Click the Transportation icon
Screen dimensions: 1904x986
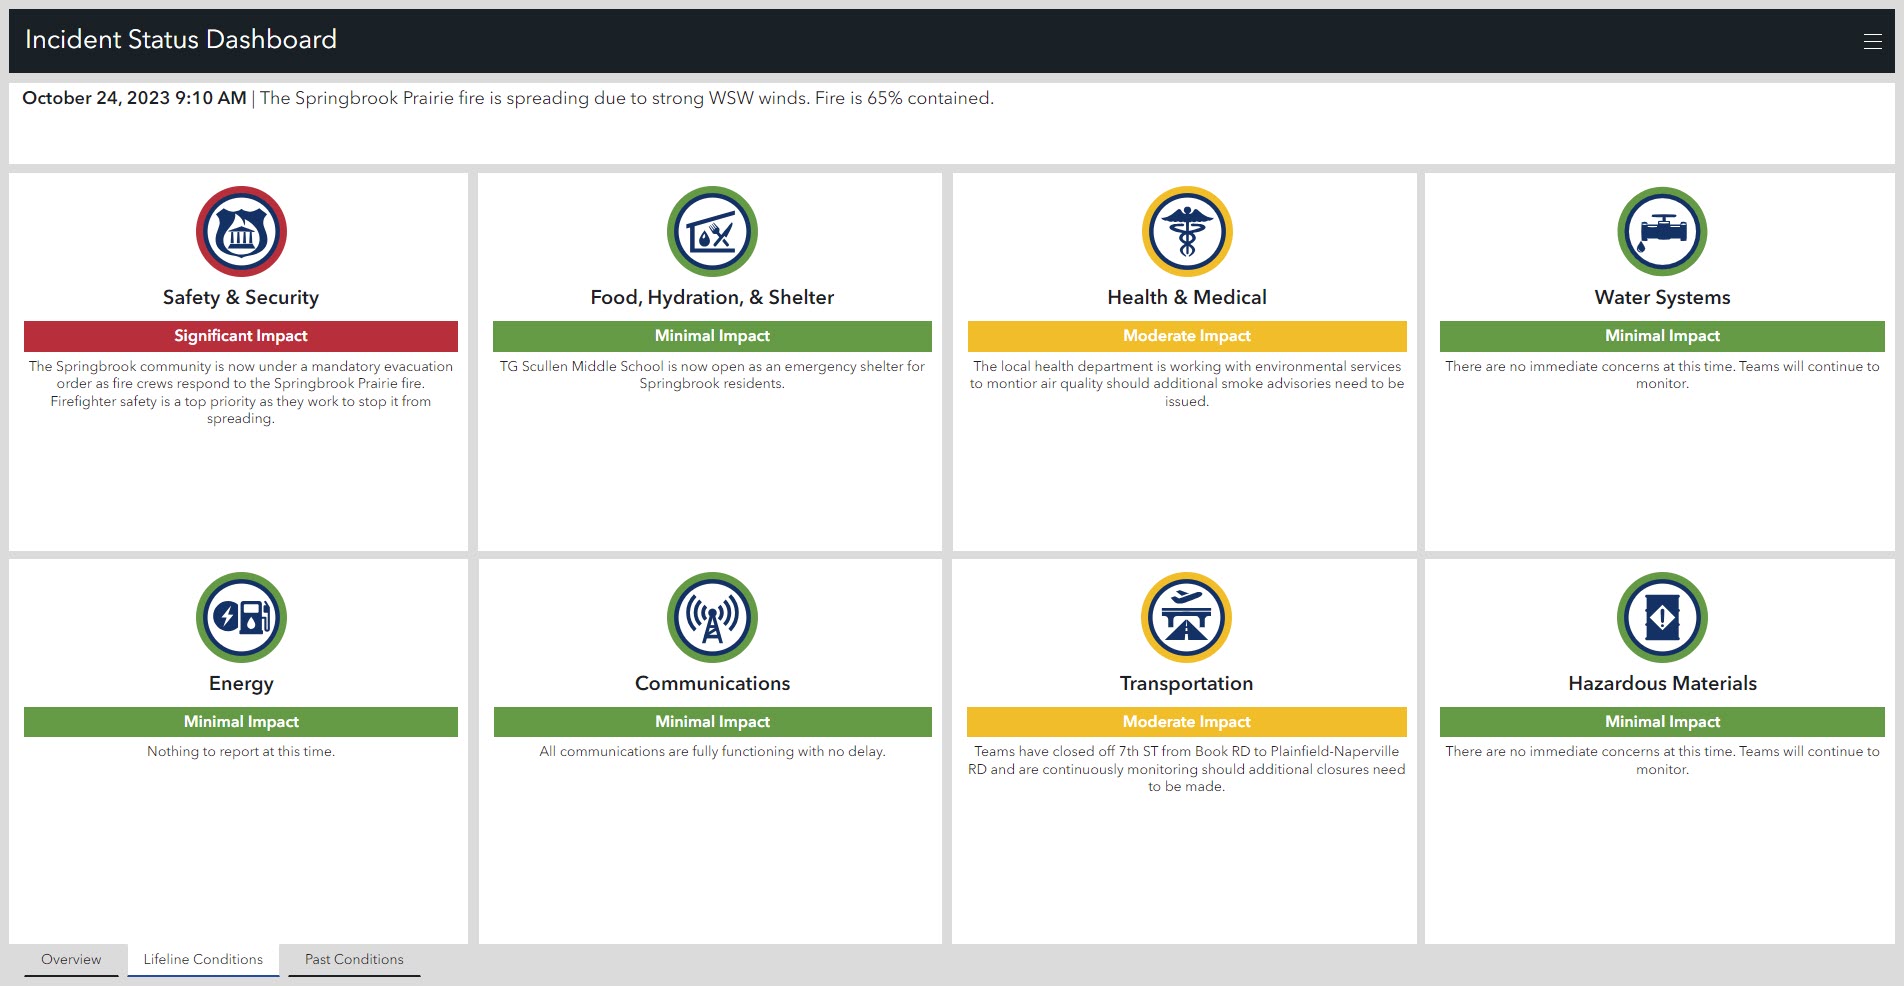click(x=1186, y=617)
